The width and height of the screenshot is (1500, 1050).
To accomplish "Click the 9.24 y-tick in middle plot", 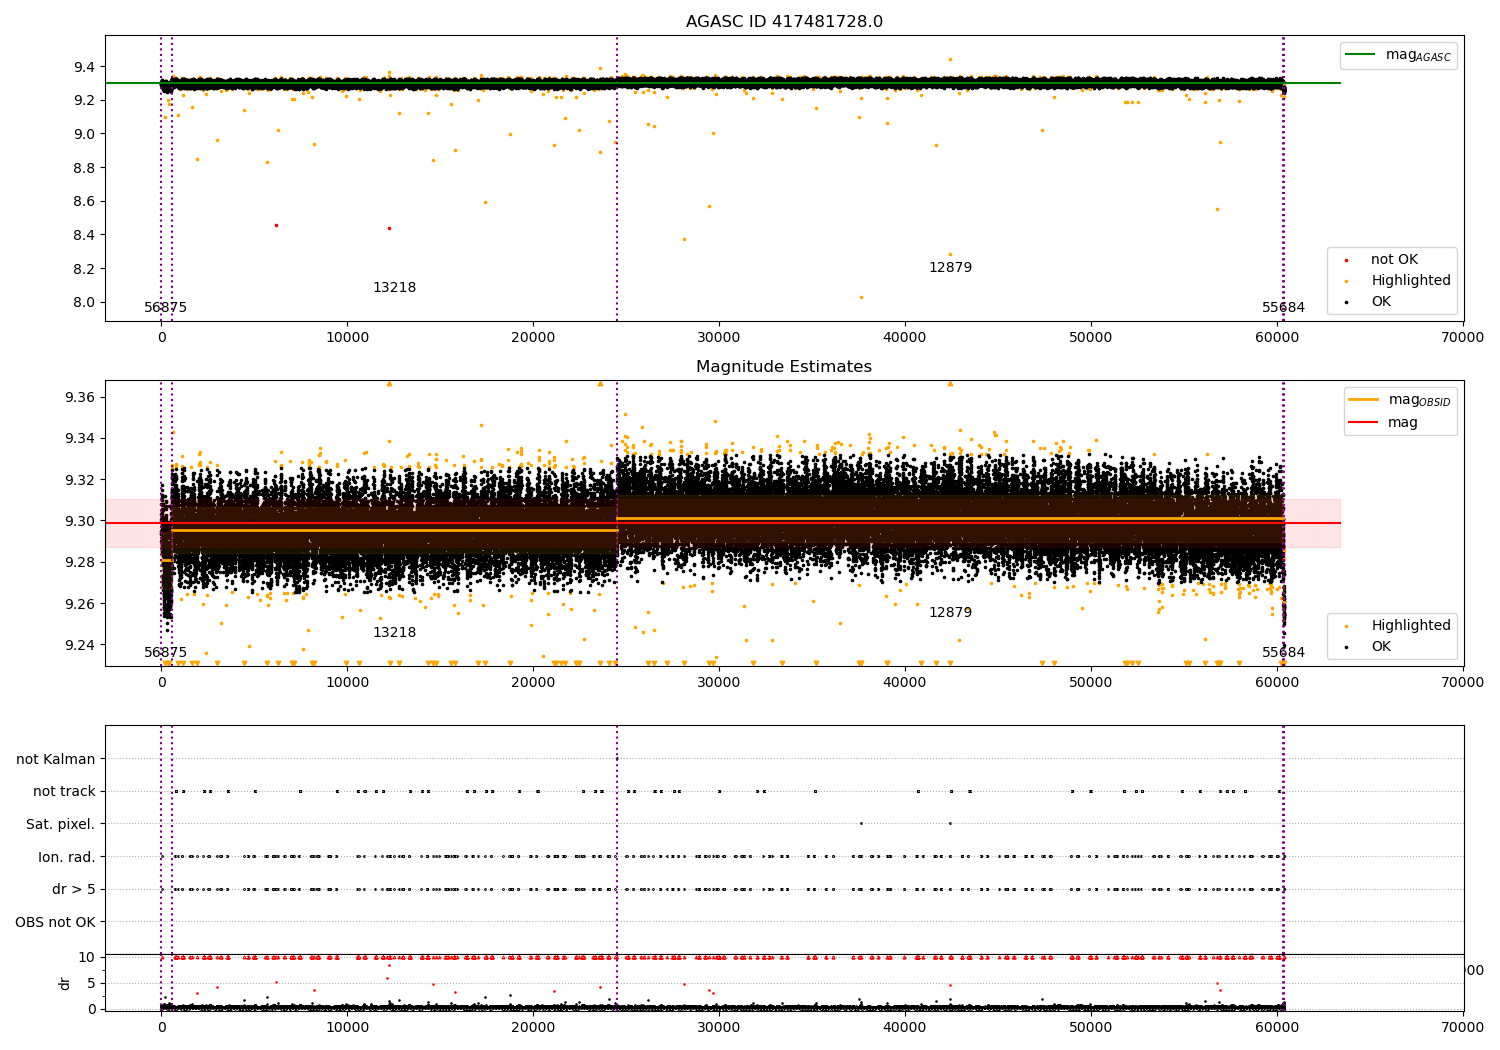I will pyautogui.click(x=82, y=645).
